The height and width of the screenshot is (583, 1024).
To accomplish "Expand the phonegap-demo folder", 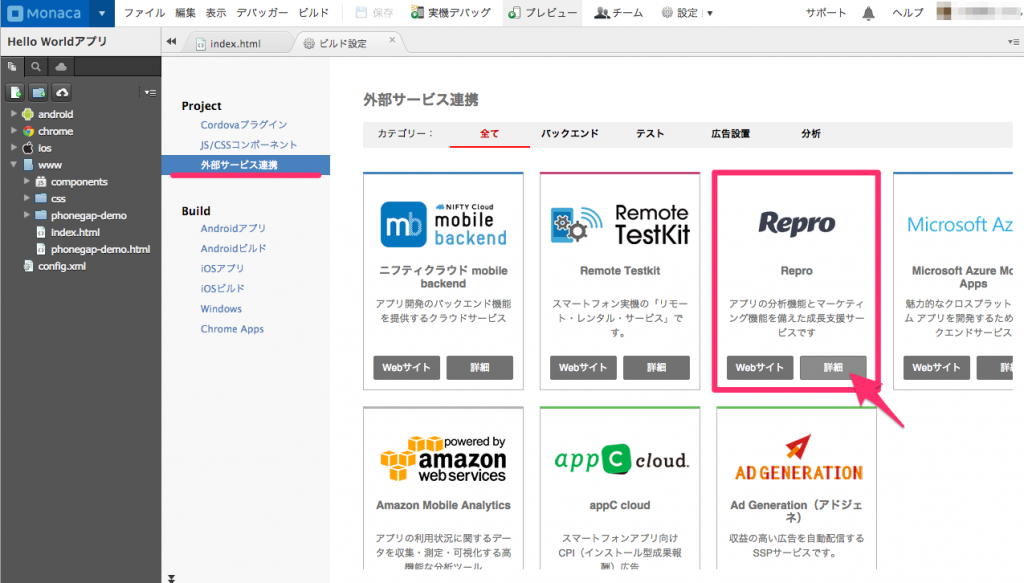I will coord(27,215).
